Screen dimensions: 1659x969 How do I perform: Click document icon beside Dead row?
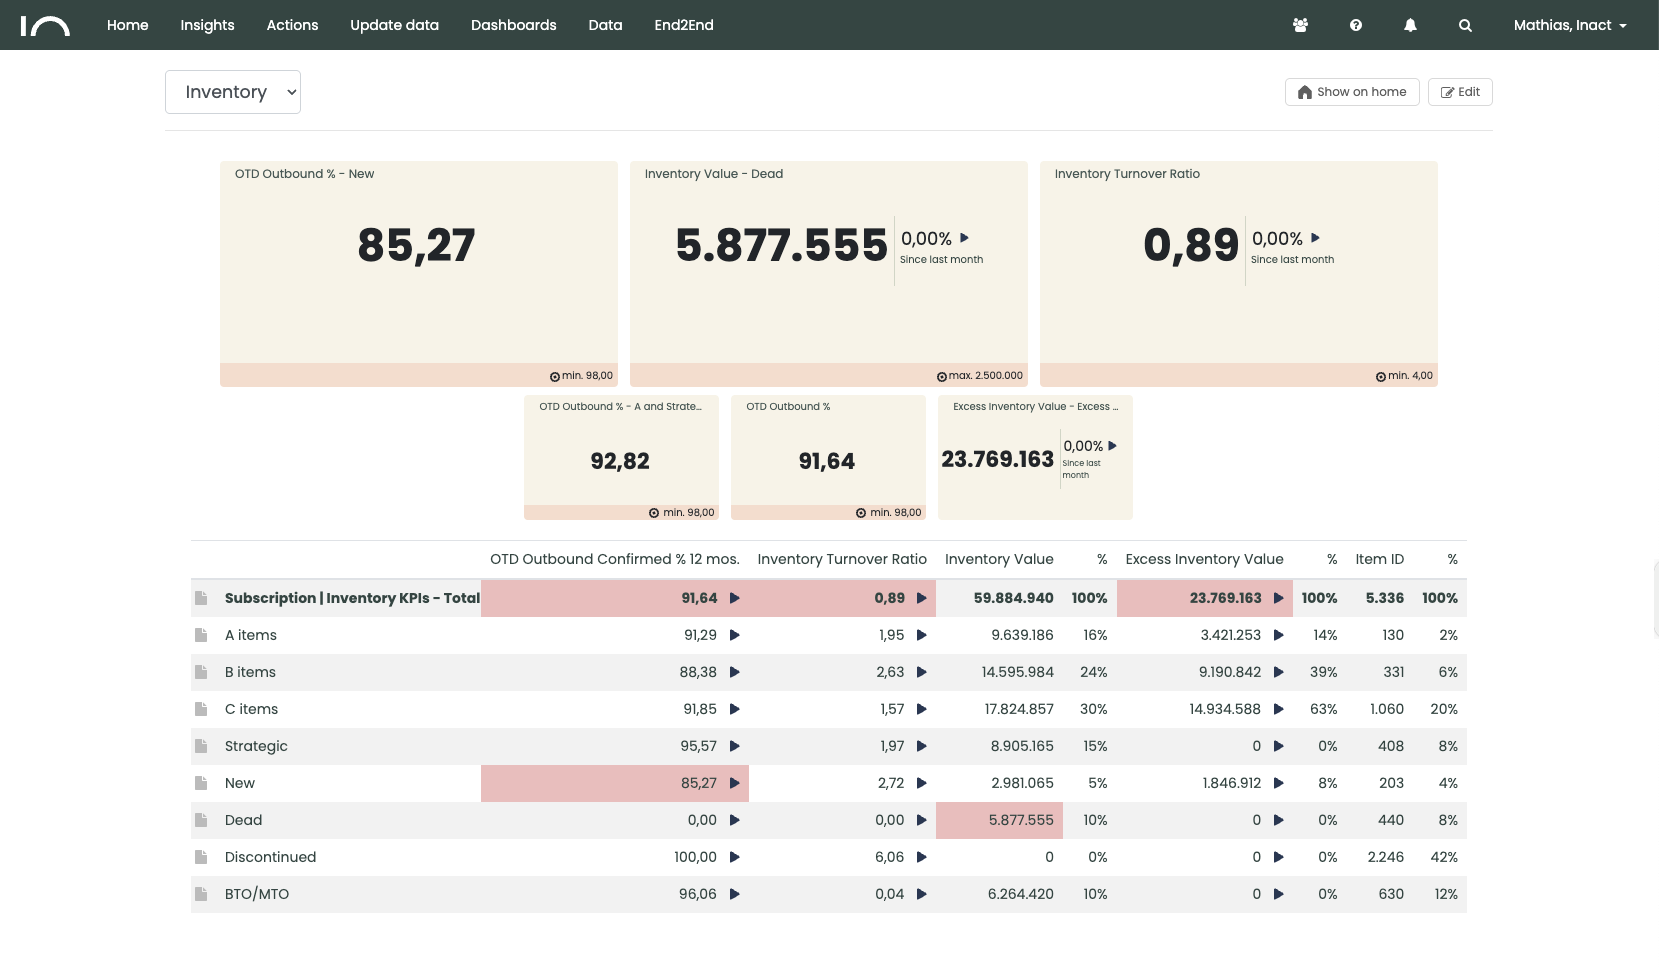coord(201,820)
